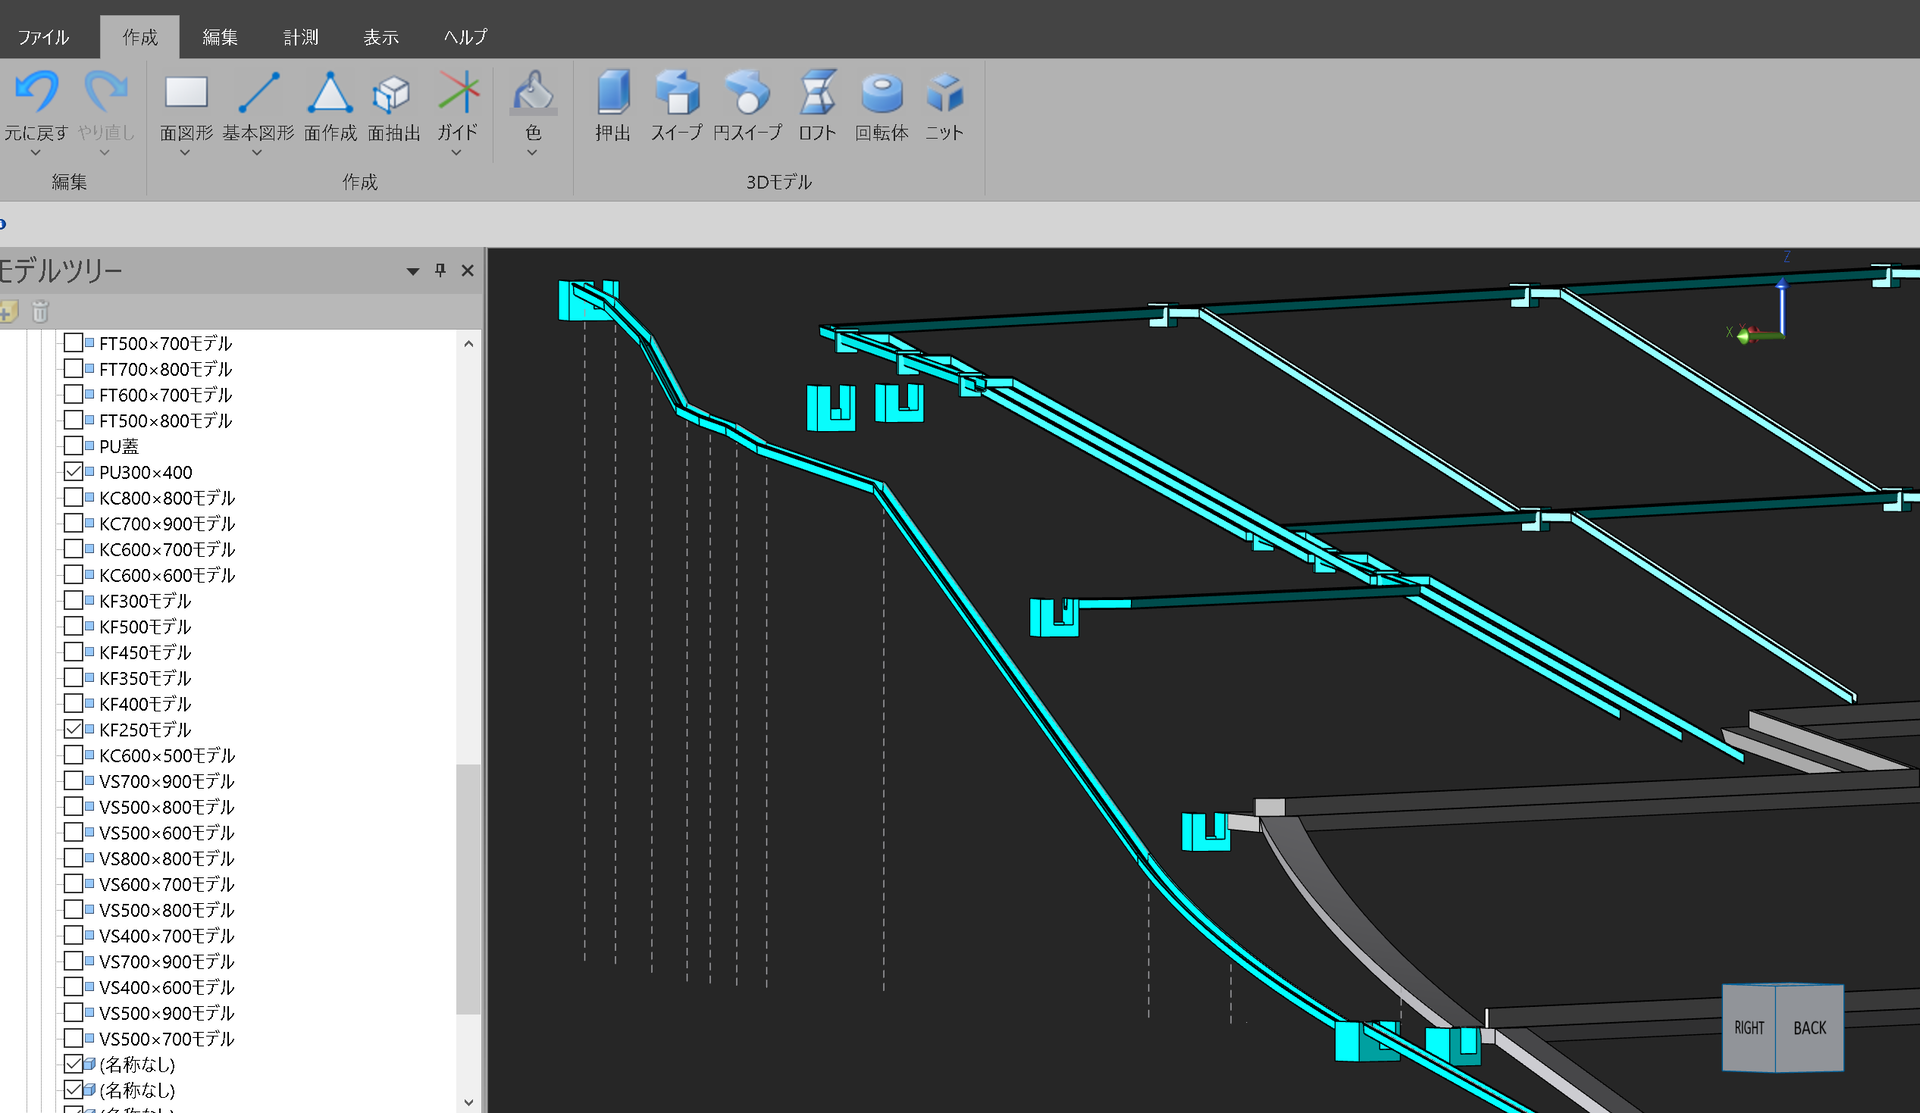This screenshot has width=1920, height=1113.
Task: Open the ガイド dropdown arrow
Action: 456,153
